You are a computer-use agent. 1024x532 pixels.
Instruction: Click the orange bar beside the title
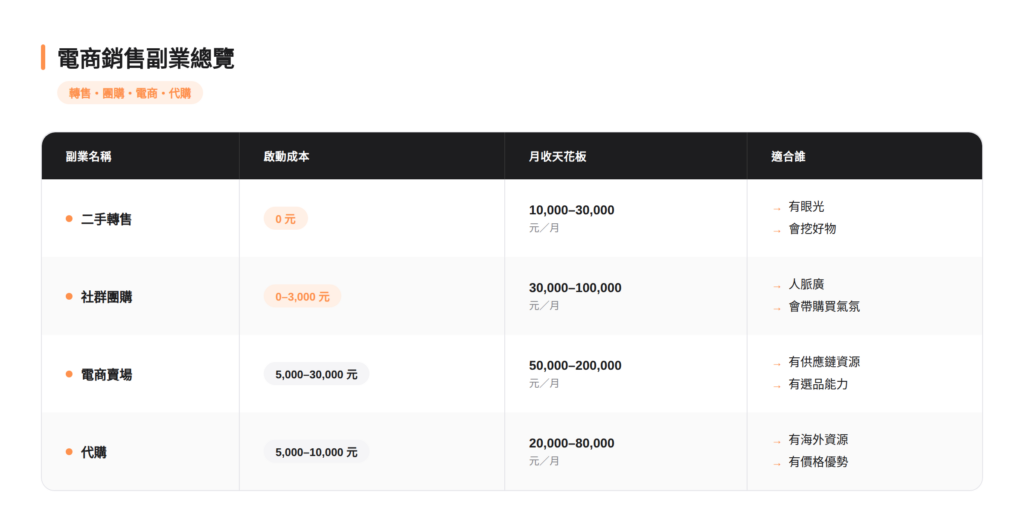43,58
